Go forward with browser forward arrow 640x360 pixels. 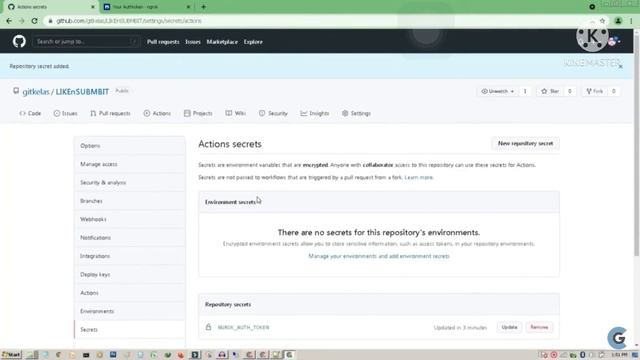(x=22, y=21)
